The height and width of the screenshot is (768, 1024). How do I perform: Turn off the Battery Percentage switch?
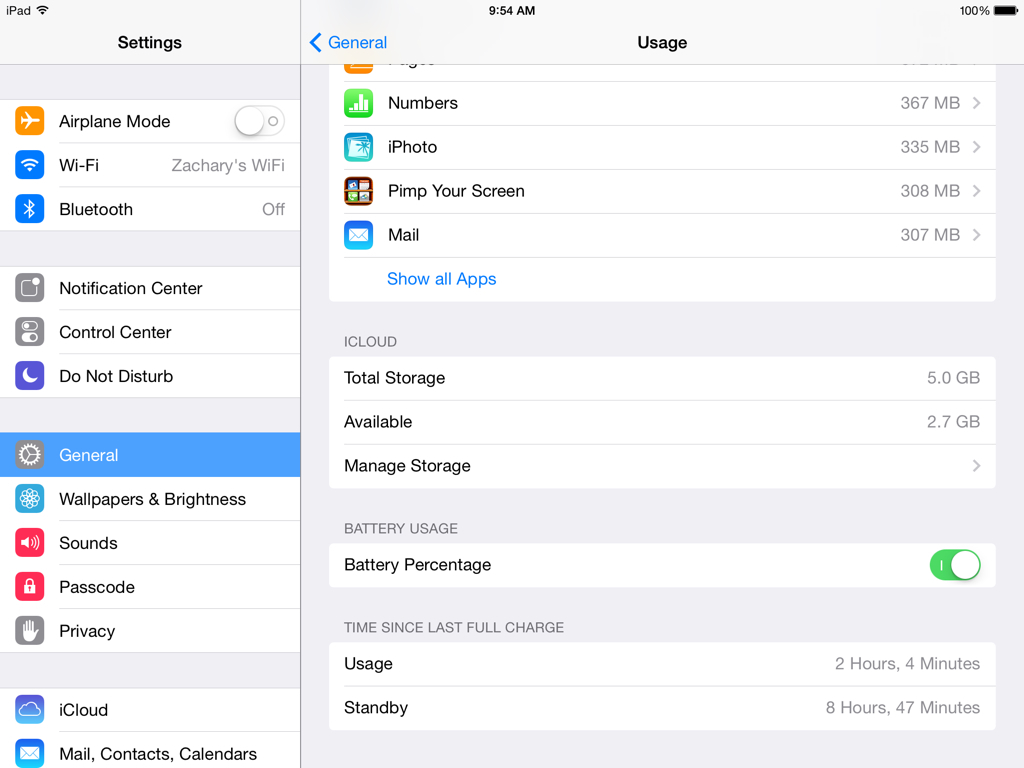pos(955,565)
